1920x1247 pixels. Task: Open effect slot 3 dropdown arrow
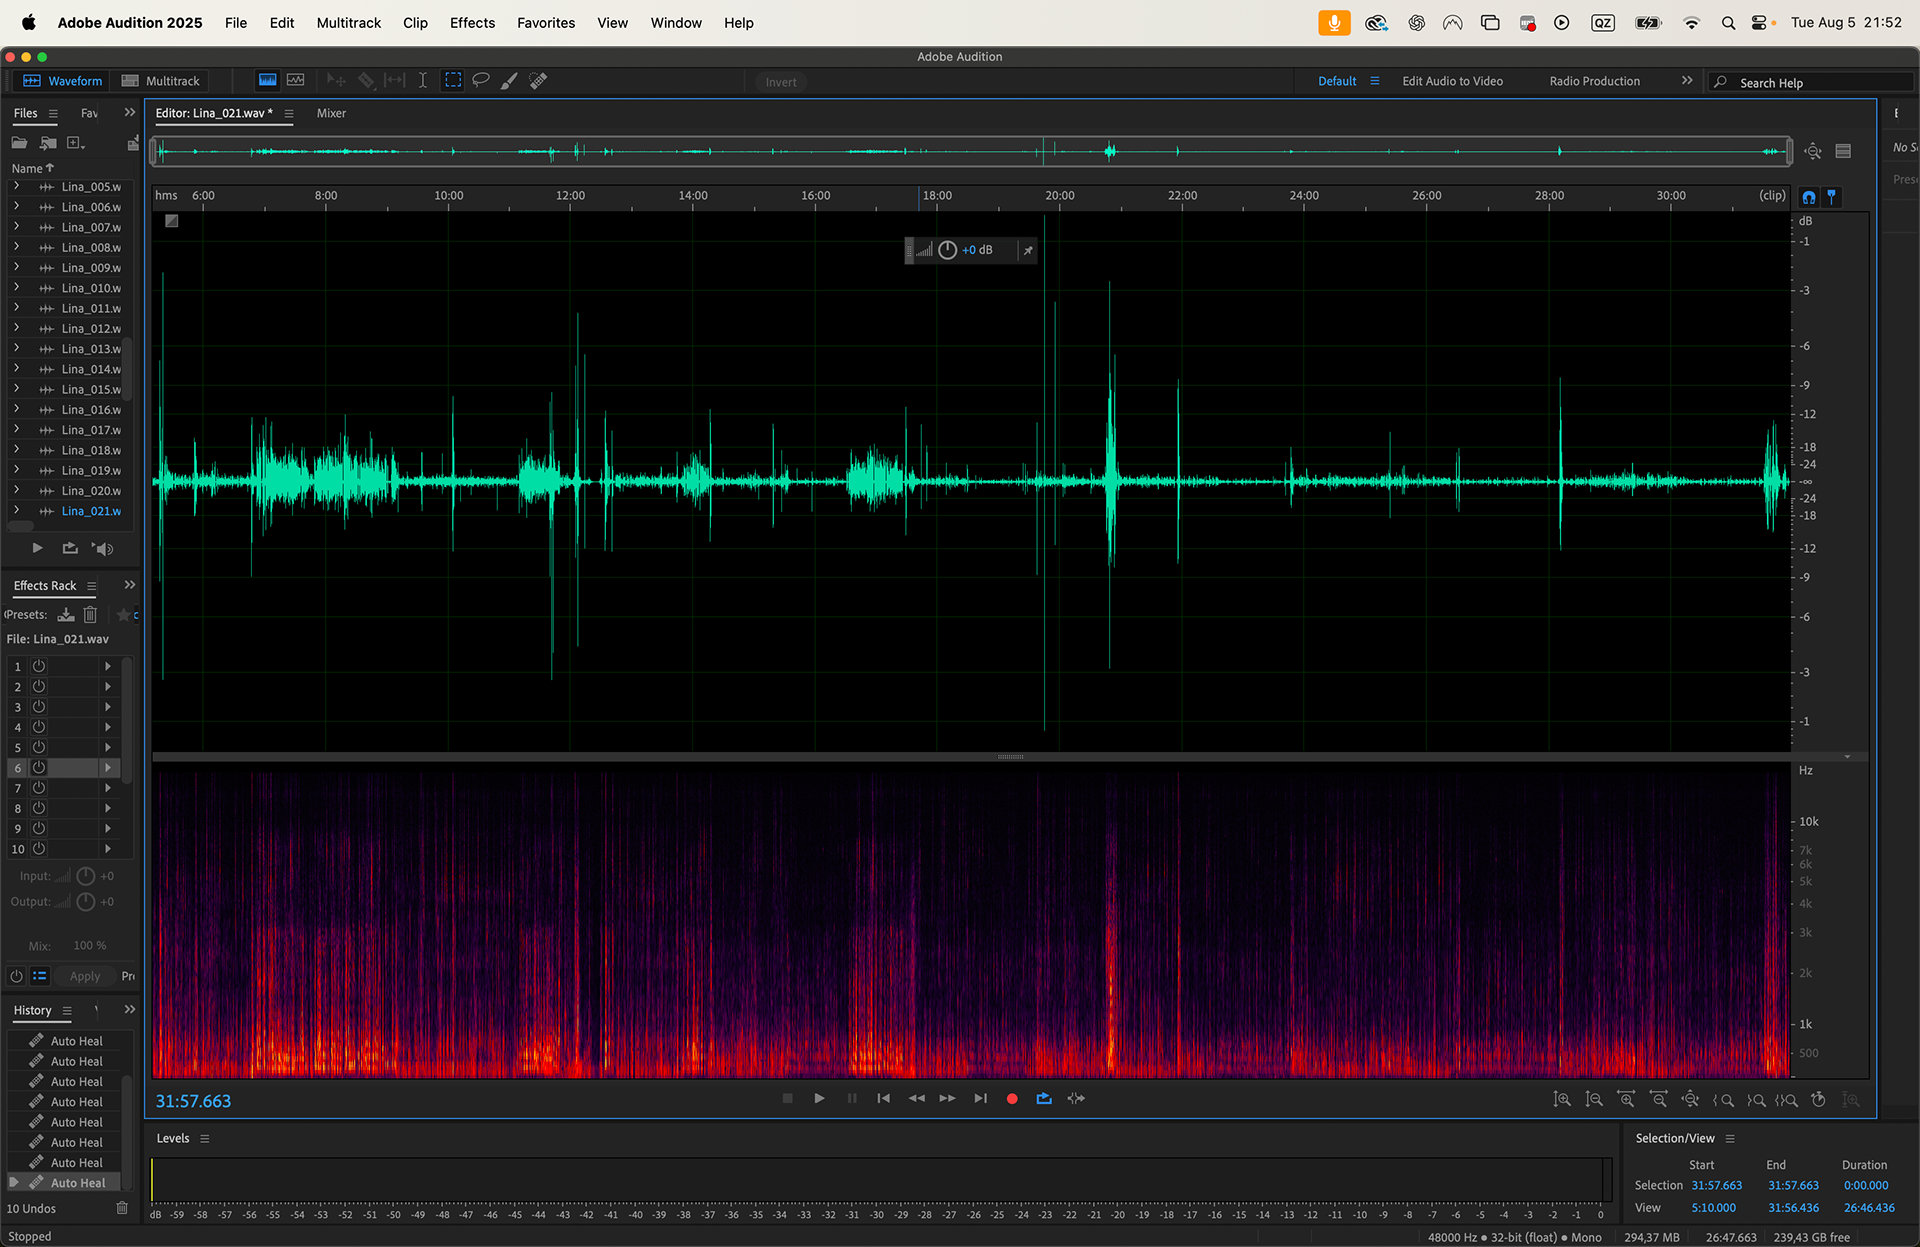tap(108, 707)
